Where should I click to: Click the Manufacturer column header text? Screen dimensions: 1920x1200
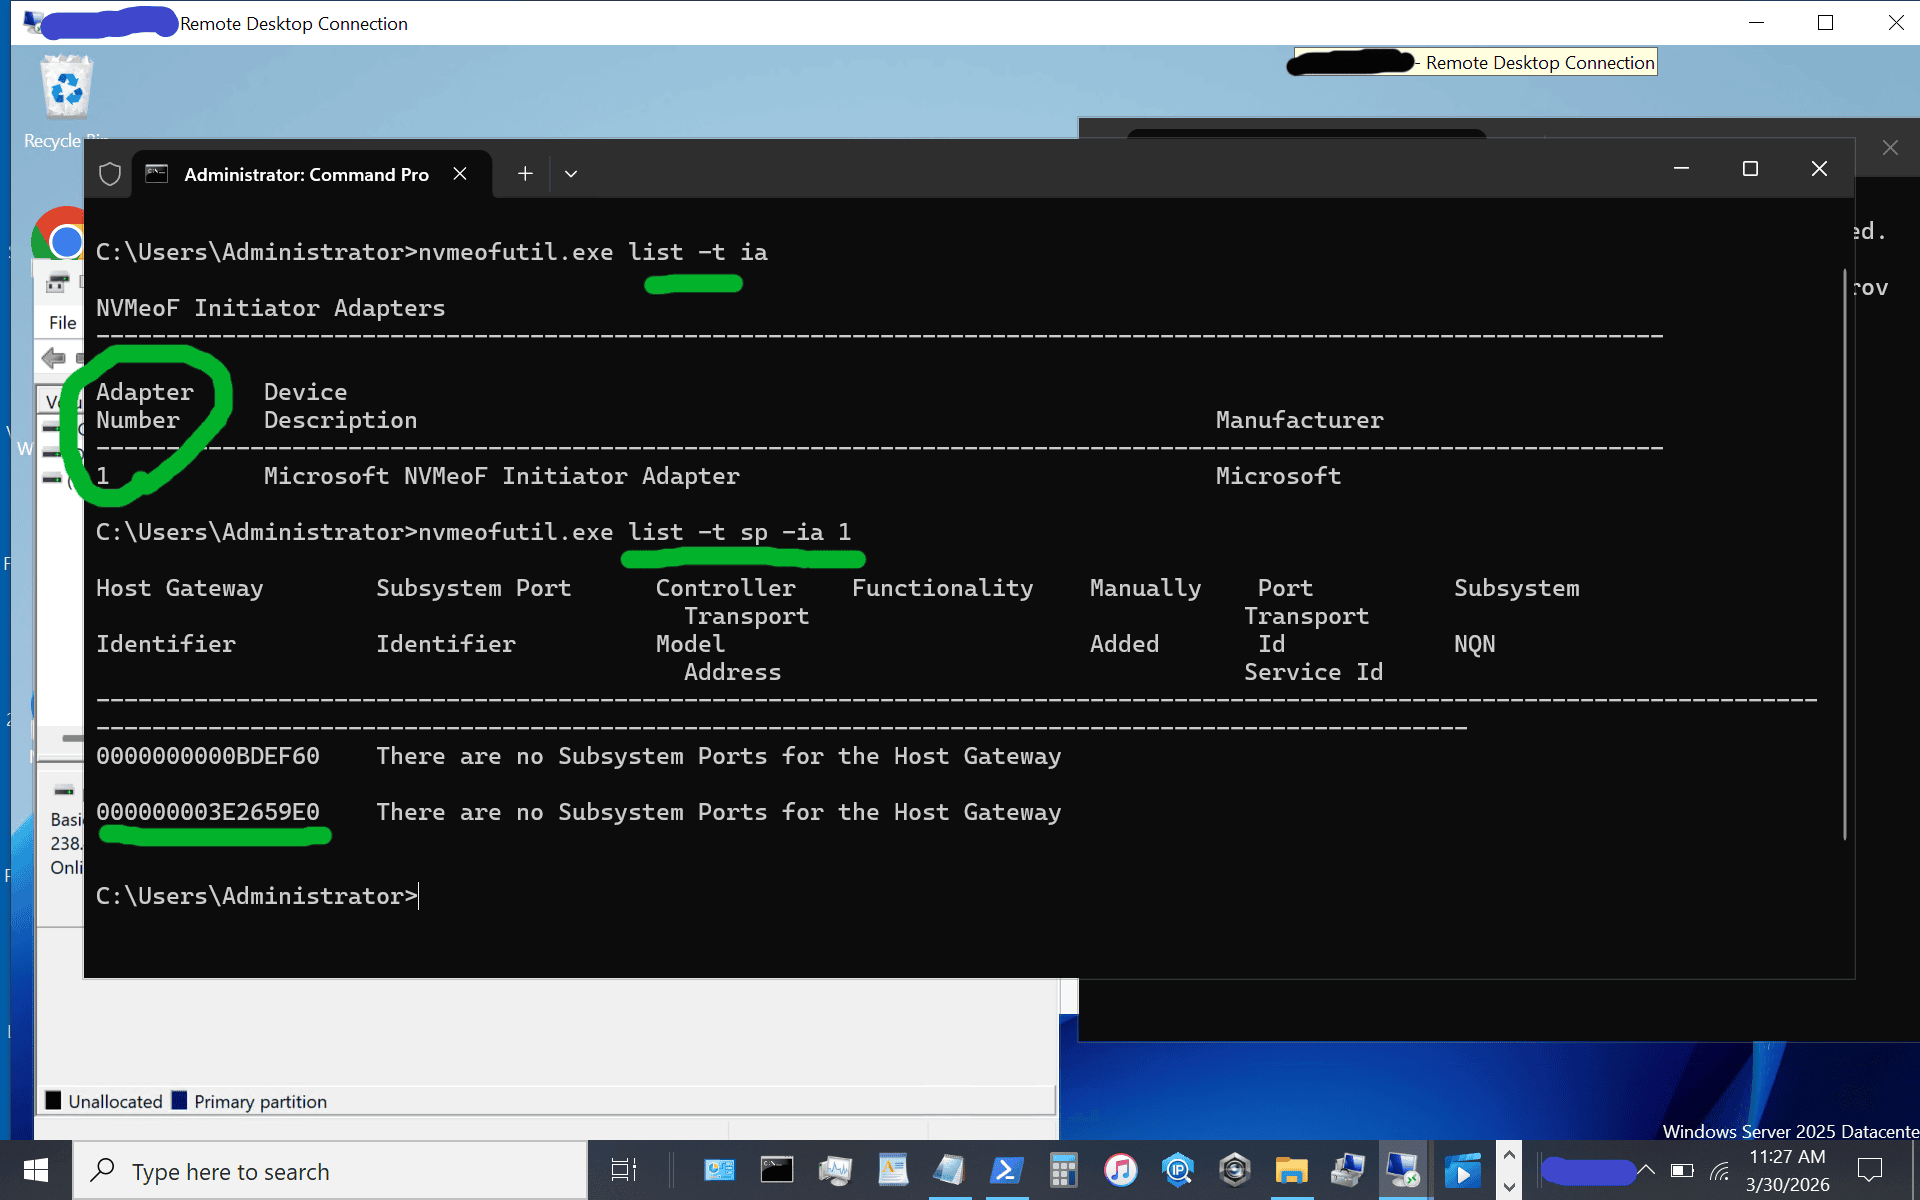[1300, 420]
